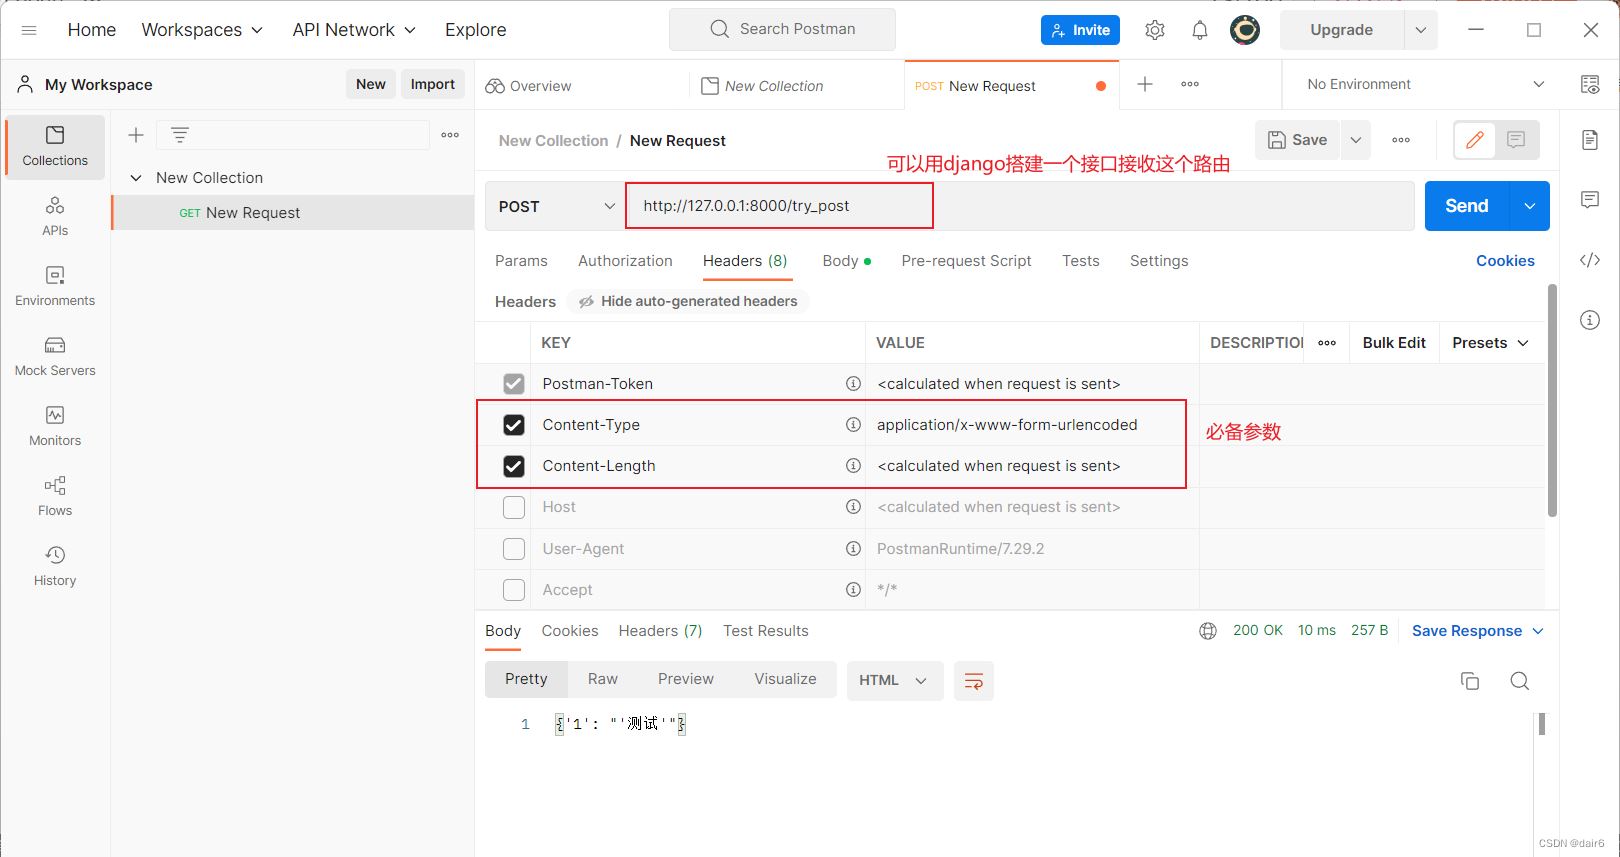The height and width of the screenshot is (857, 1620).
Task: Uncheck the Content-Type header checkbox
Action: (514, 425)
